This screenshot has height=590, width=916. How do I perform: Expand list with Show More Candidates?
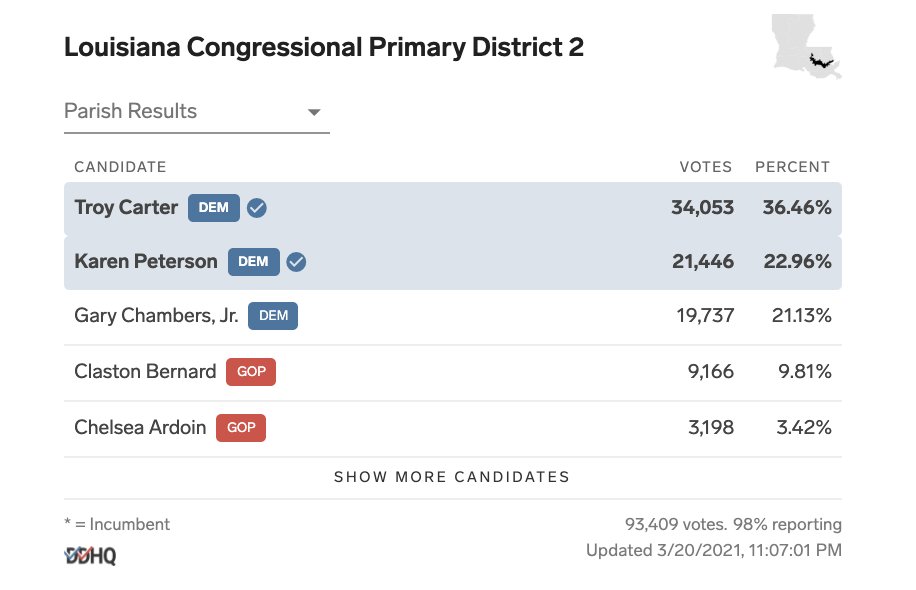tap(452, 477)
